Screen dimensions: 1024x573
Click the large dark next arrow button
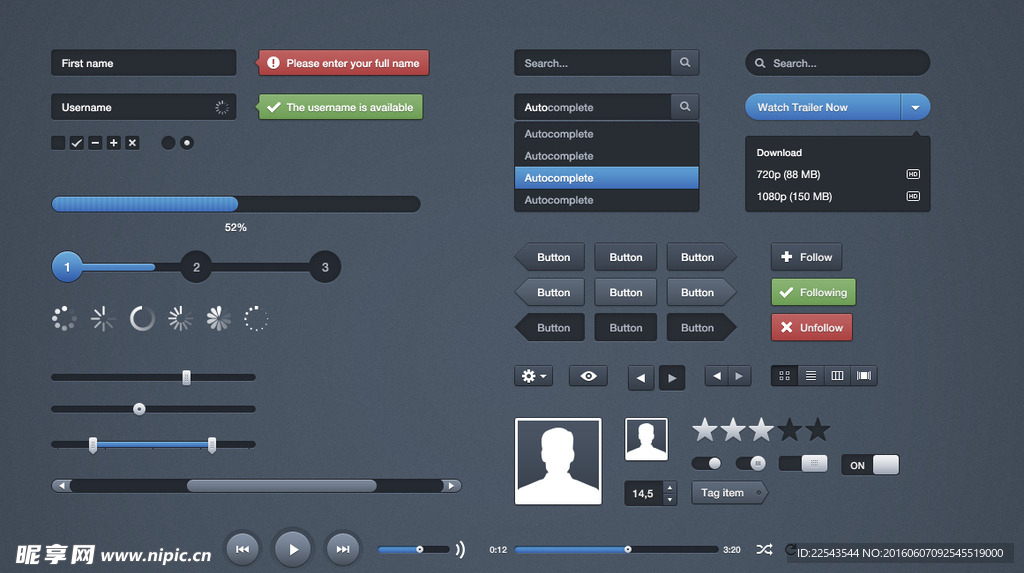(x=672, y=378)
